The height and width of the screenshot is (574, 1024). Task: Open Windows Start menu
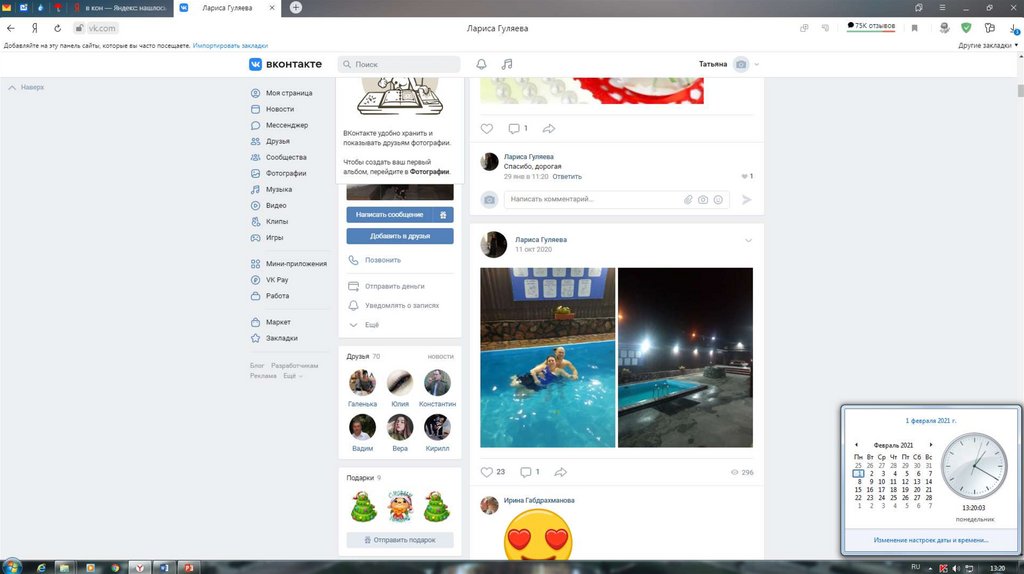click(x=11, y=566)
